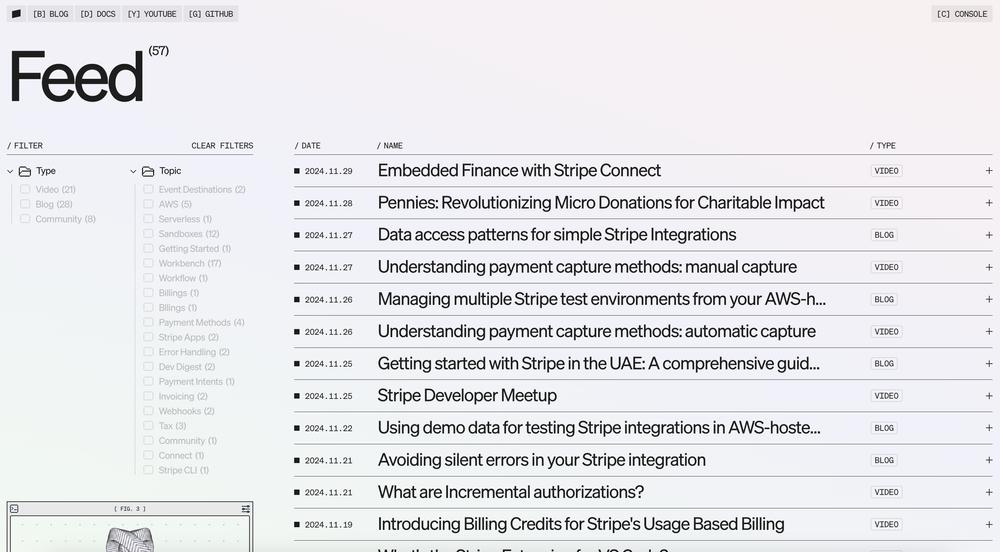Open Pennies Micro Donations for Charitable Impact entry
Image resolution: width=1000 pixels, height=552 pixels.
[x=601, y=203]
